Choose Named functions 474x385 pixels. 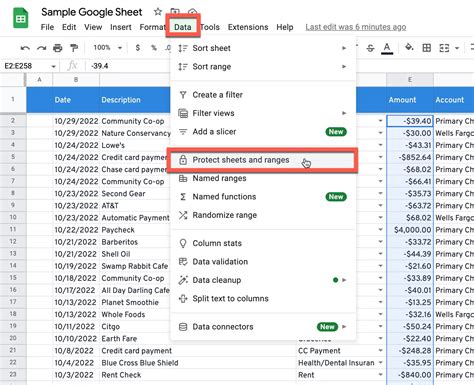click(263, 197)
